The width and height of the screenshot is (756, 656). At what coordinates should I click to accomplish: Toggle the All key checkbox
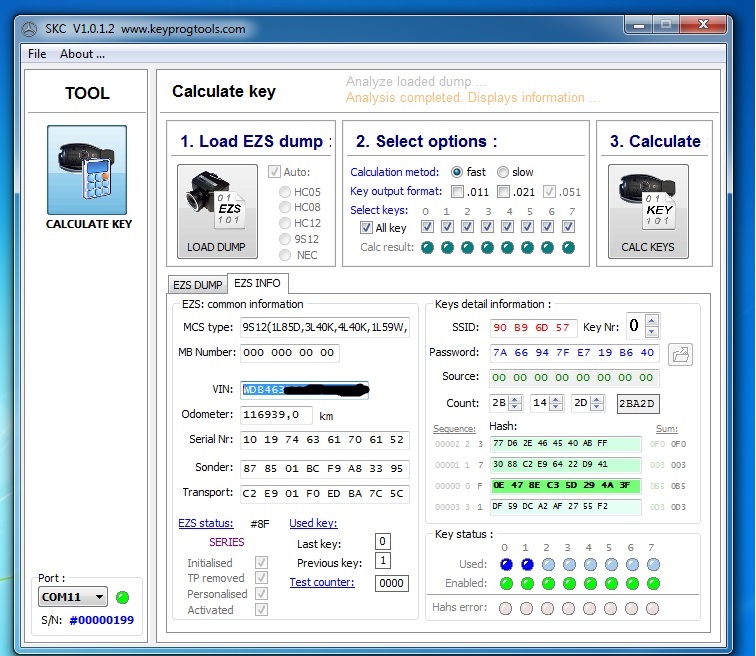(x=367, y=229)
